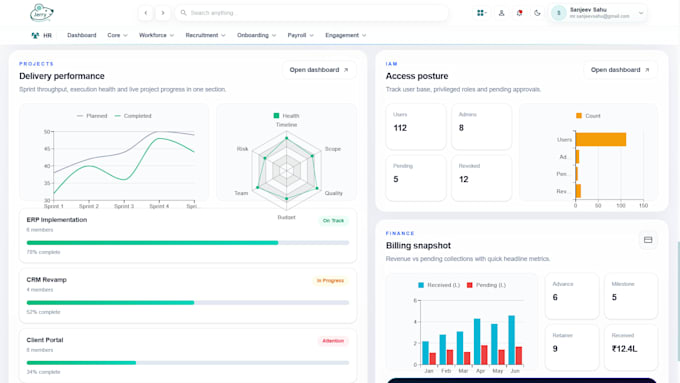Select the Revoked 12 stat card
Image resolution: width=680 pixels, height=383 pixels.
point(481,178)
